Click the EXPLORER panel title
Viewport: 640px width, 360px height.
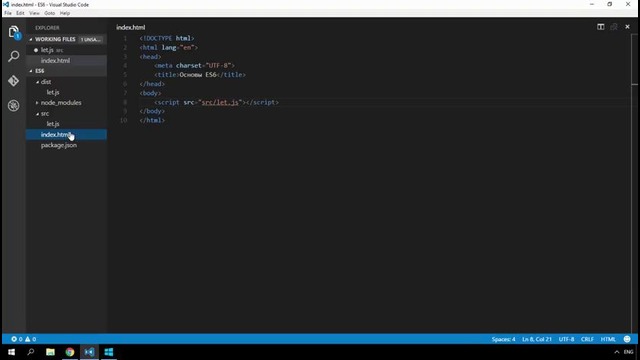click(x=47, y=28)
